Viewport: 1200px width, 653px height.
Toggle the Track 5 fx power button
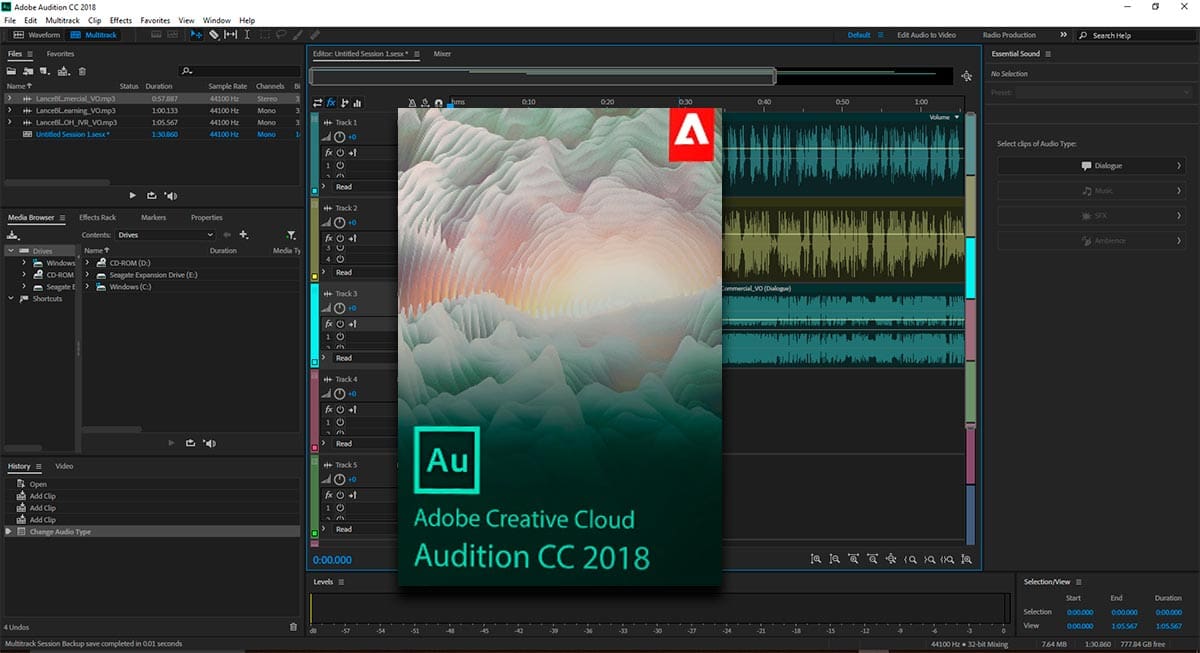click(340, 495)
